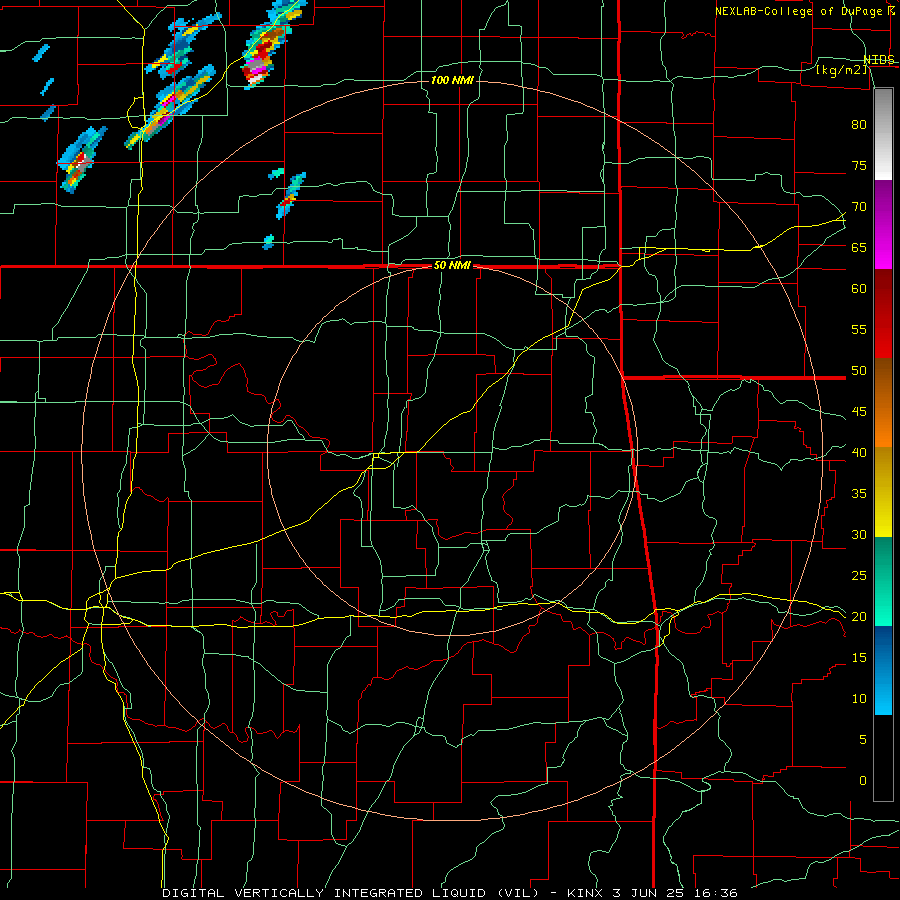Pick the bright yellow segment of the color bar
This screenshot has width=900, height=900.
(x=883, y=492)
